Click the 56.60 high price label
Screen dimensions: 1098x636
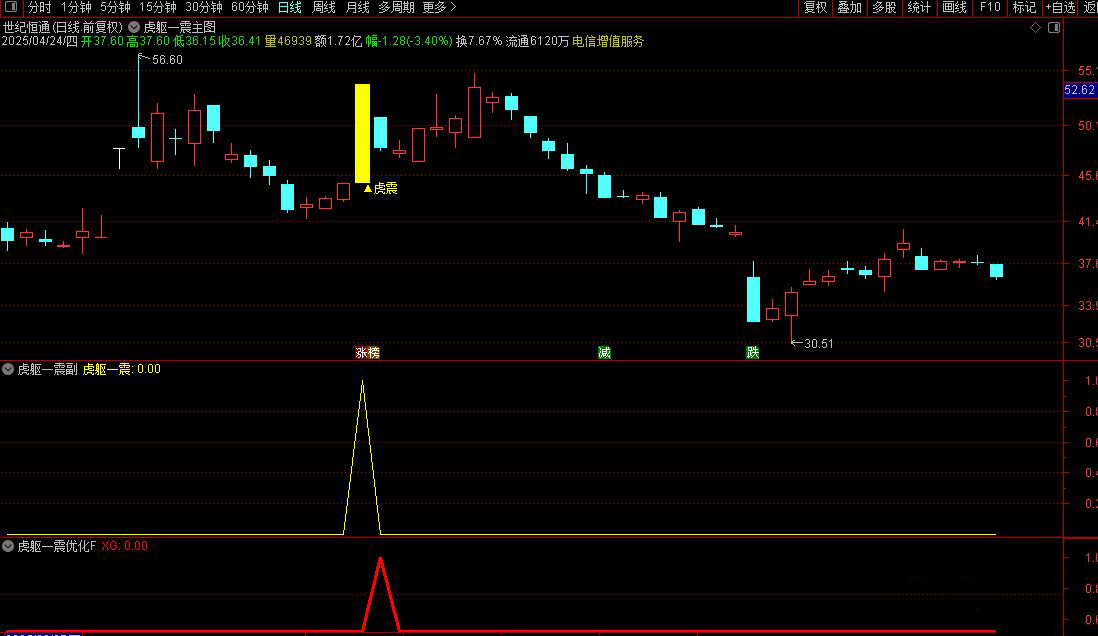[x=167, y=60]
